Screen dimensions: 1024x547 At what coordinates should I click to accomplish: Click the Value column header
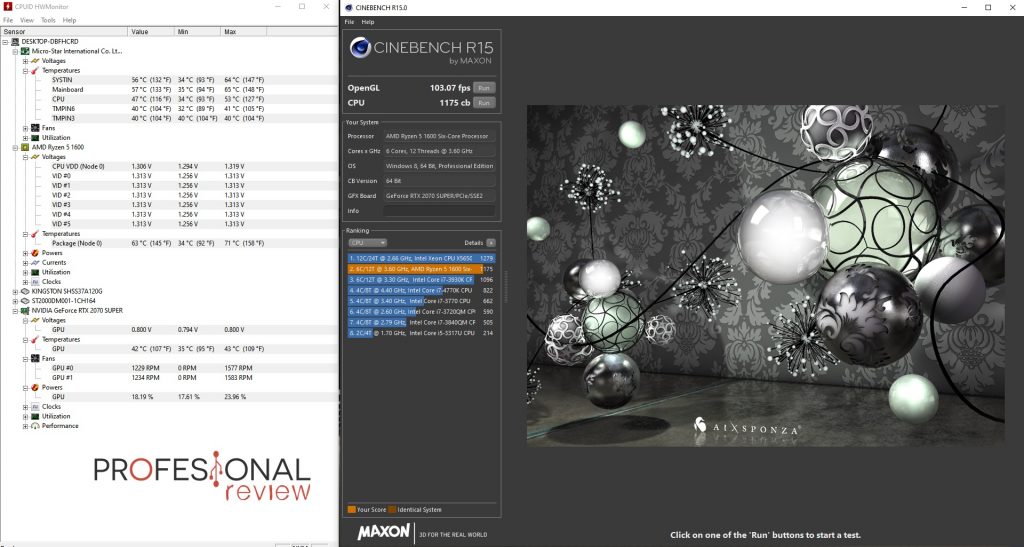point(152,31)
